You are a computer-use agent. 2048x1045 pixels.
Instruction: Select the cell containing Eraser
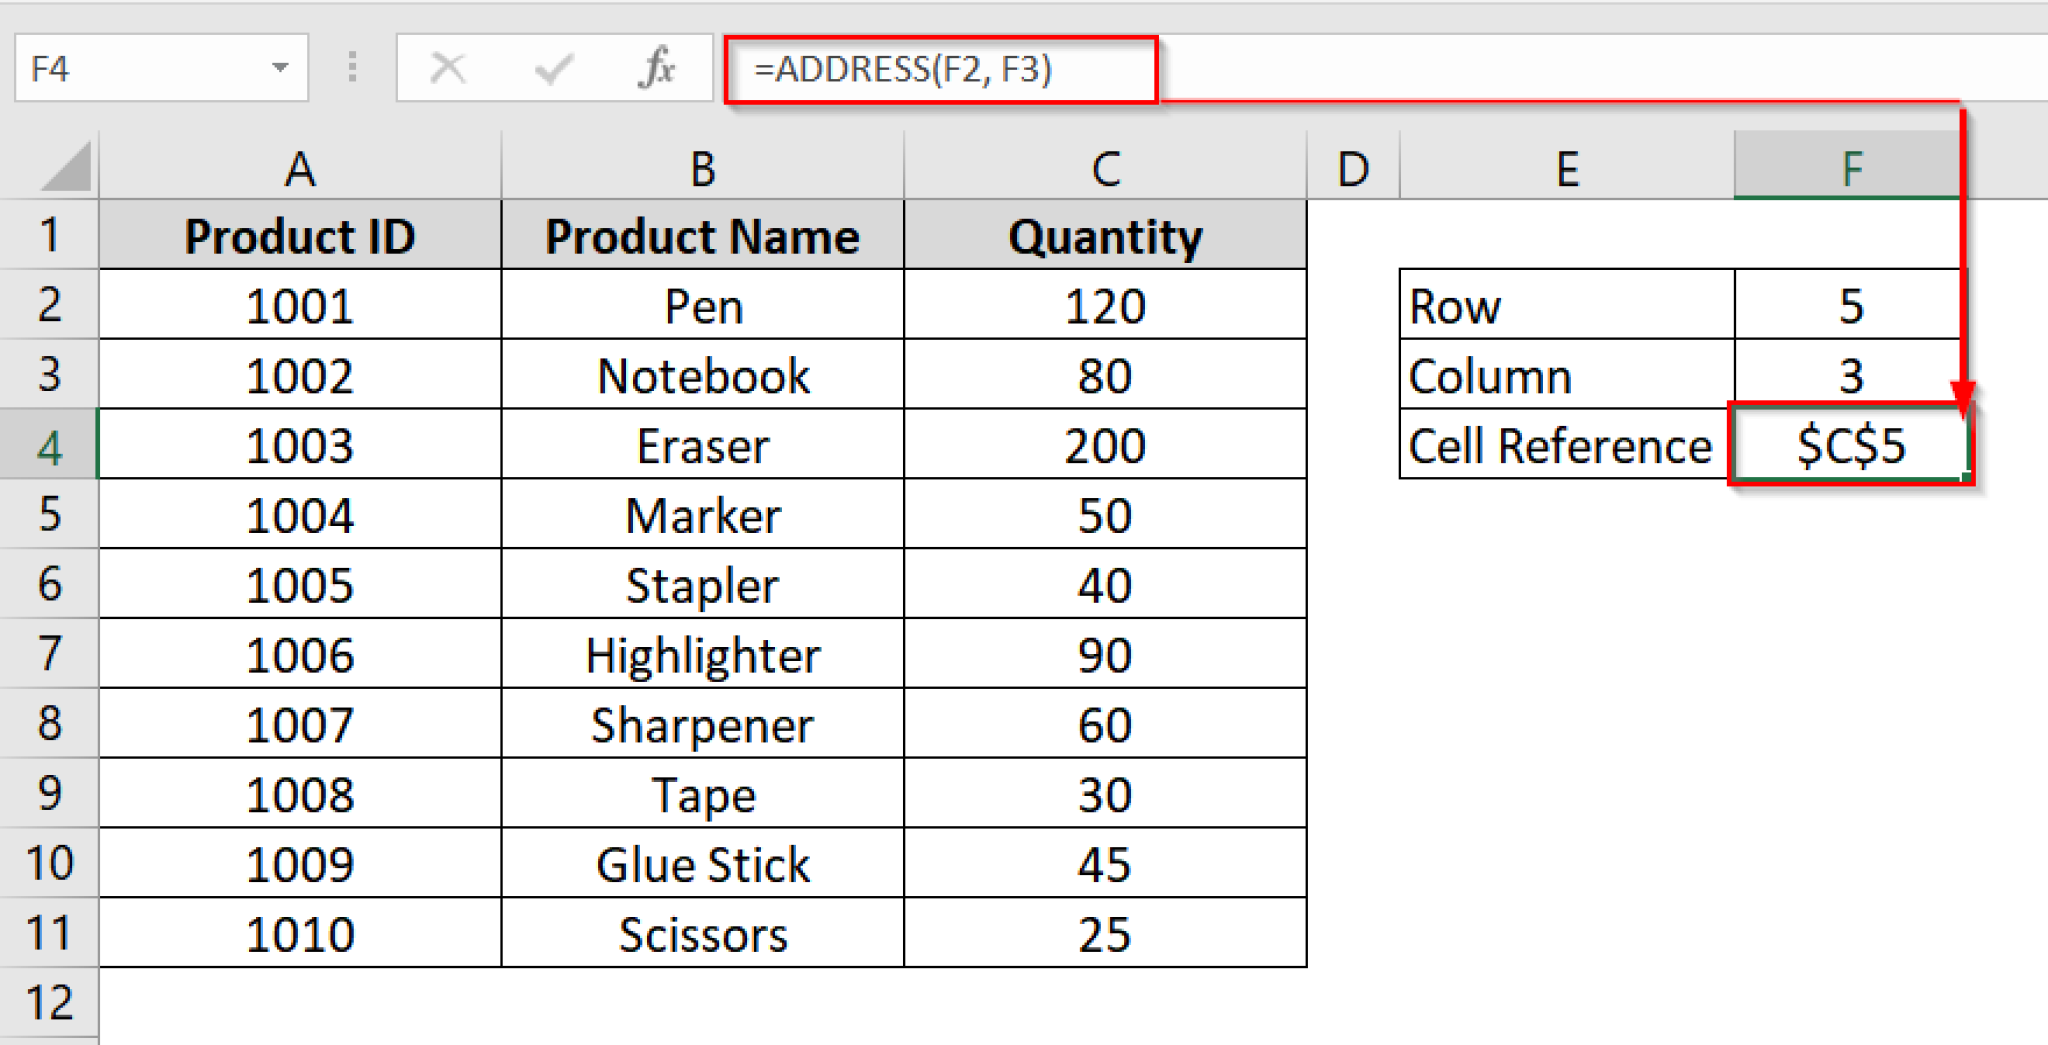[702, 445]
